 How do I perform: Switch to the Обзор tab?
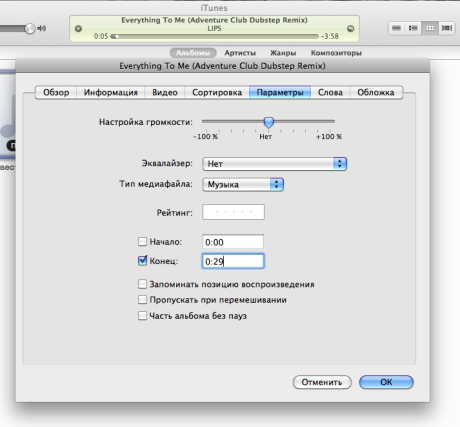pyautogui.click(x=56, y=92)
